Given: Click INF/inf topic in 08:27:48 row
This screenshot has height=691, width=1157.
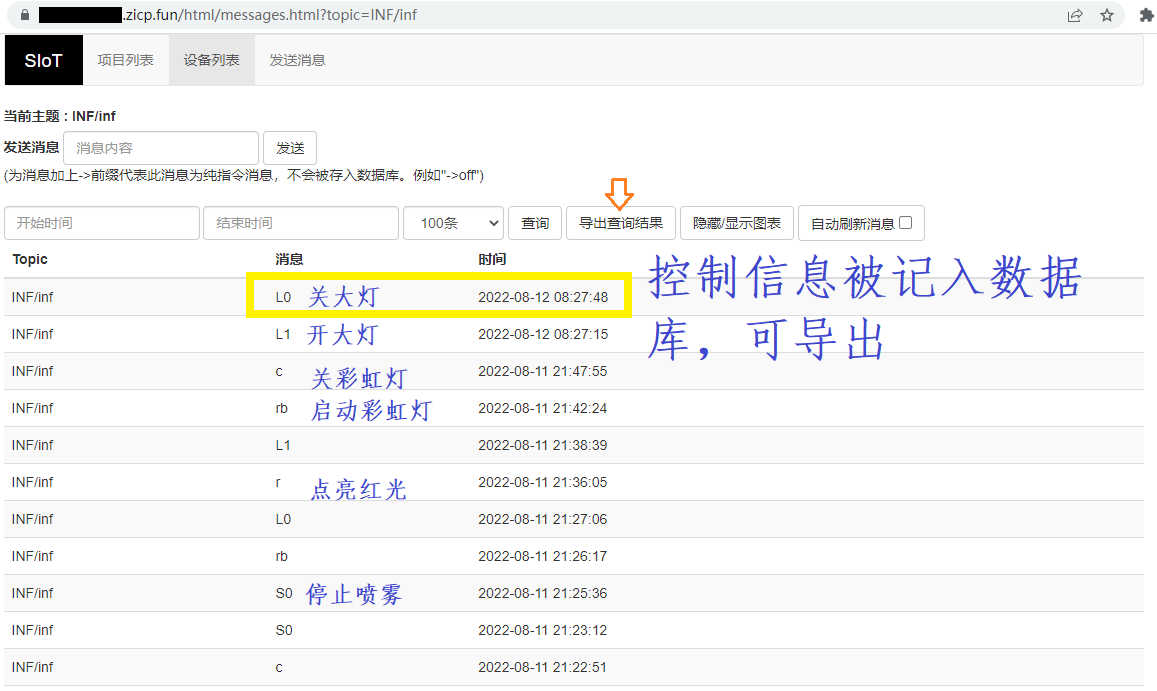Looking at the screenshot, I should tap(32, 298).
